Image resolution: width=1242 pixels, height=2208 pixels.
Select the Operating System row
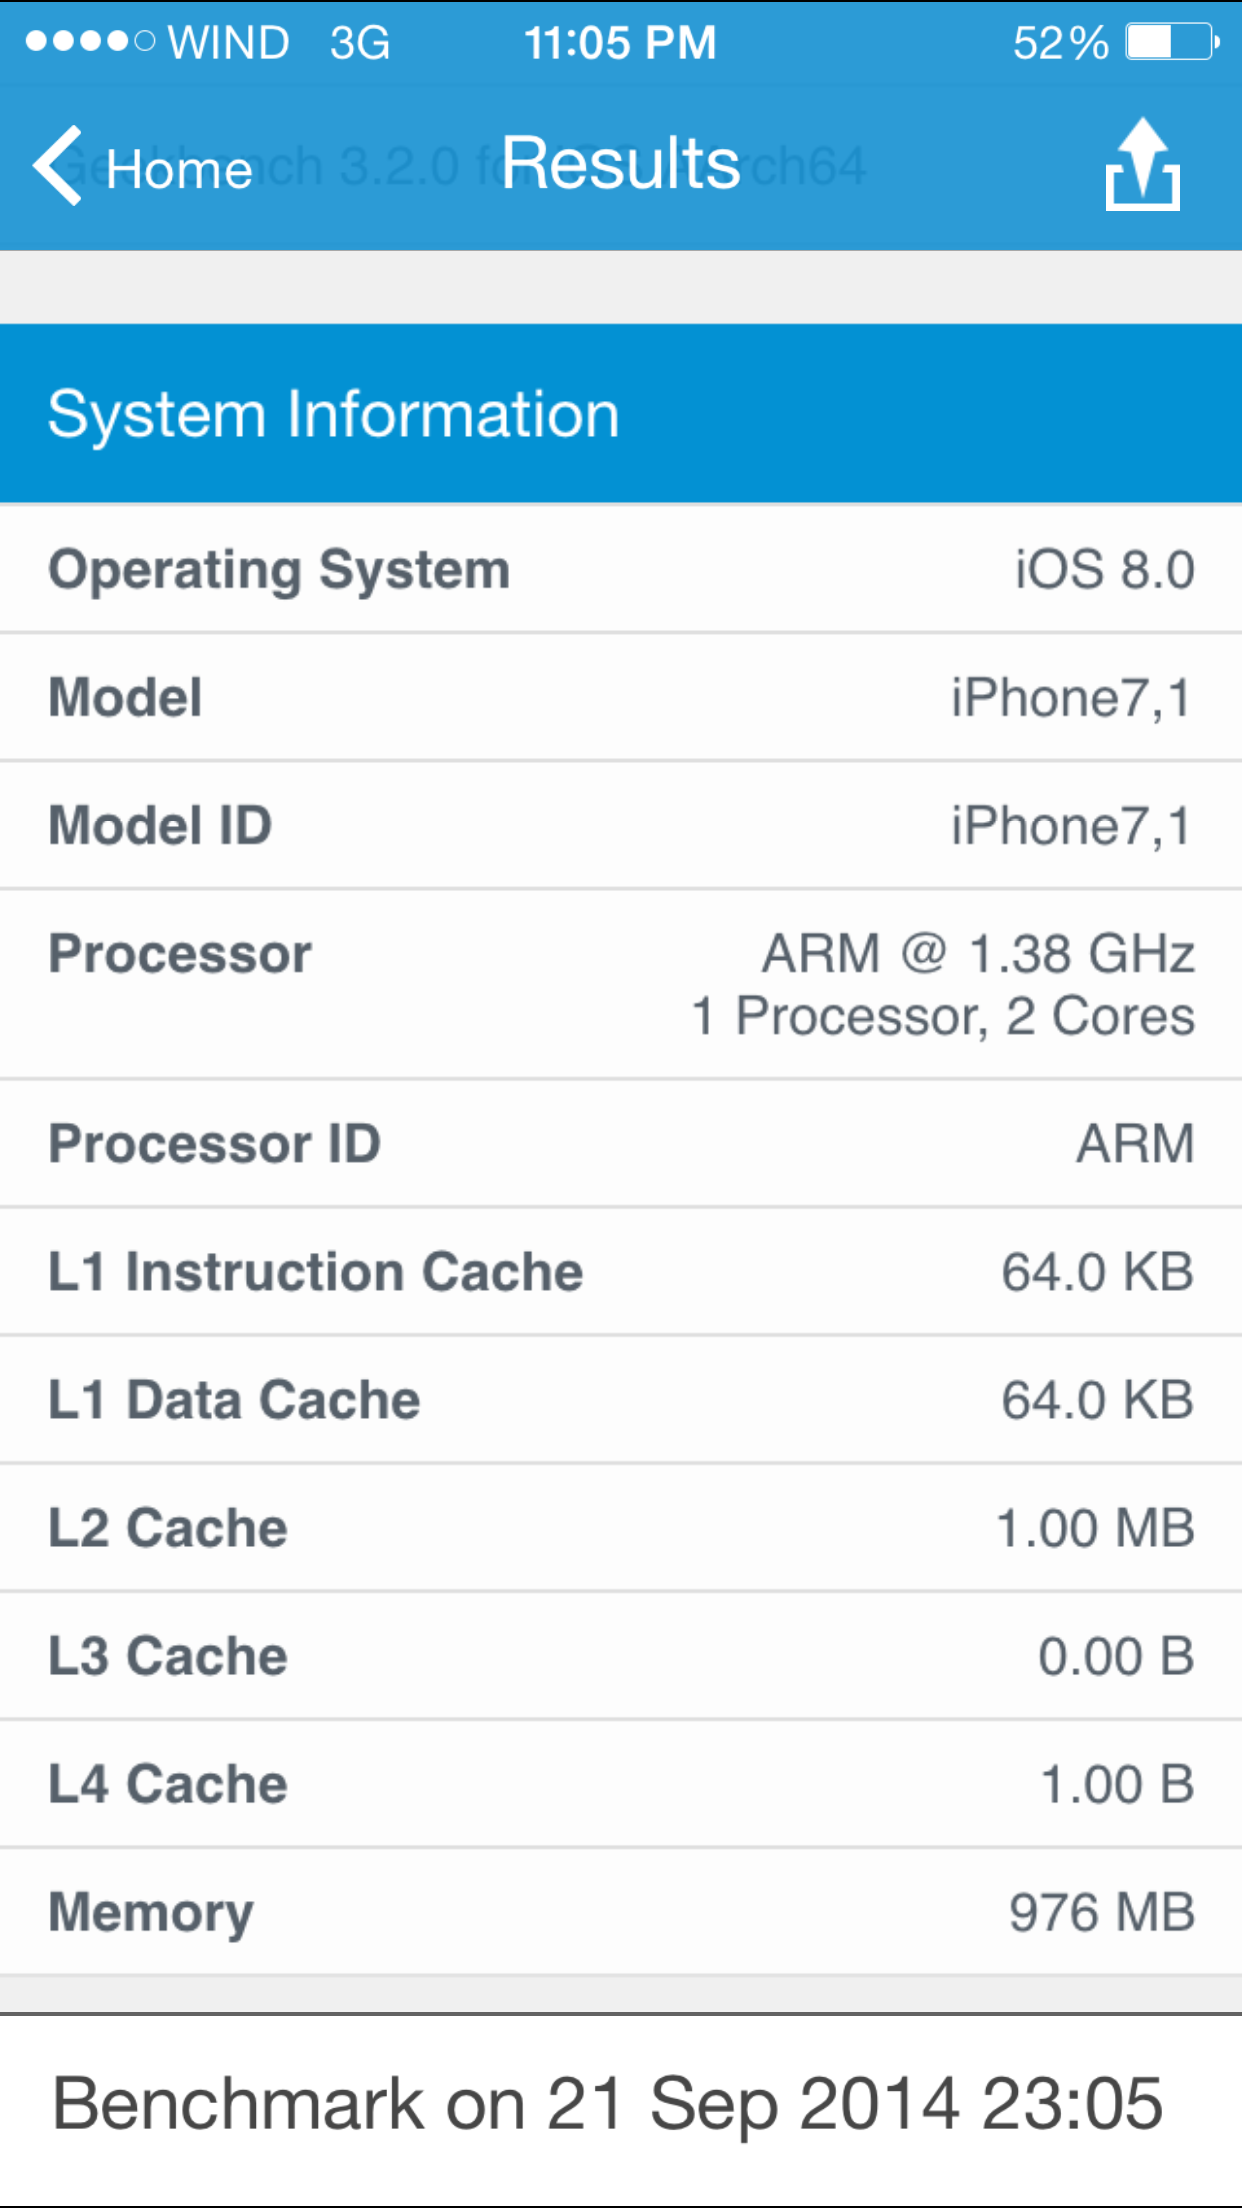620,570
